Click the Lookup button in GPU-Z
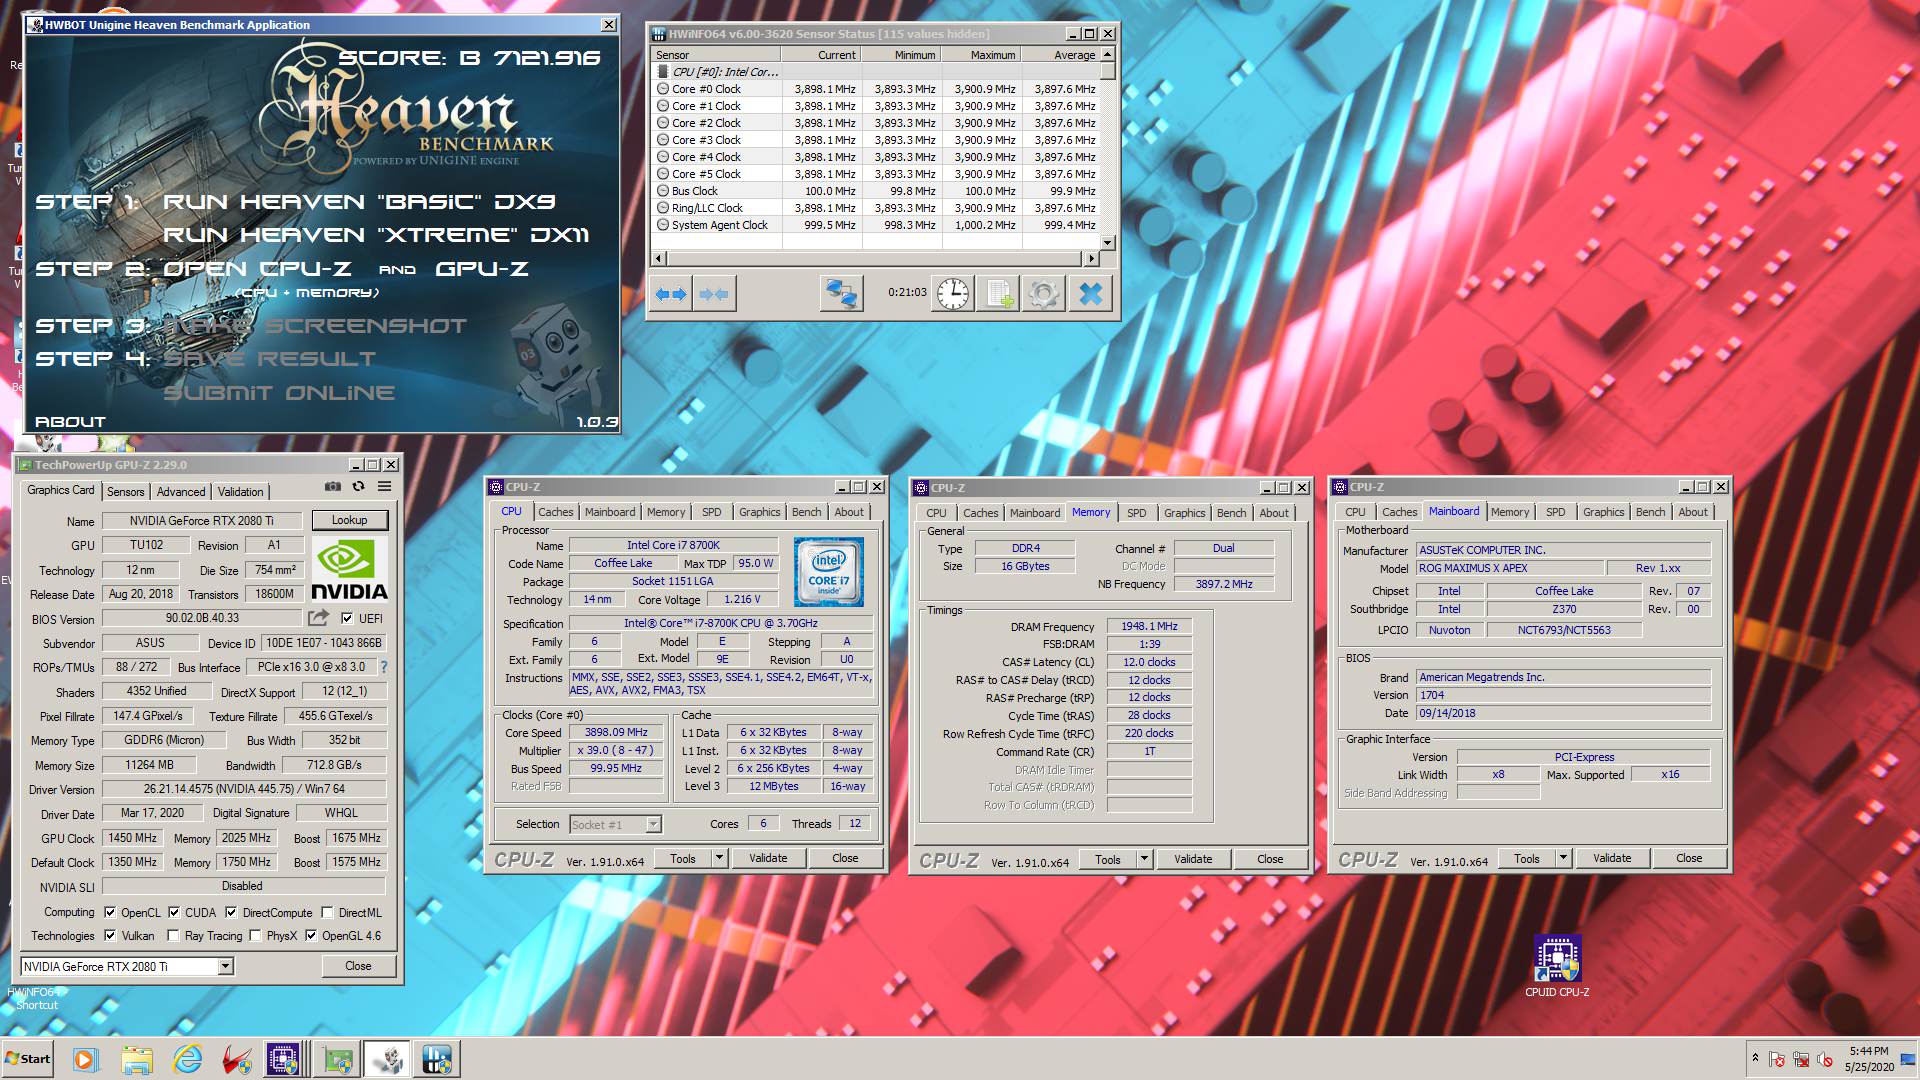1920x1080 pixels. pos(349,520)
